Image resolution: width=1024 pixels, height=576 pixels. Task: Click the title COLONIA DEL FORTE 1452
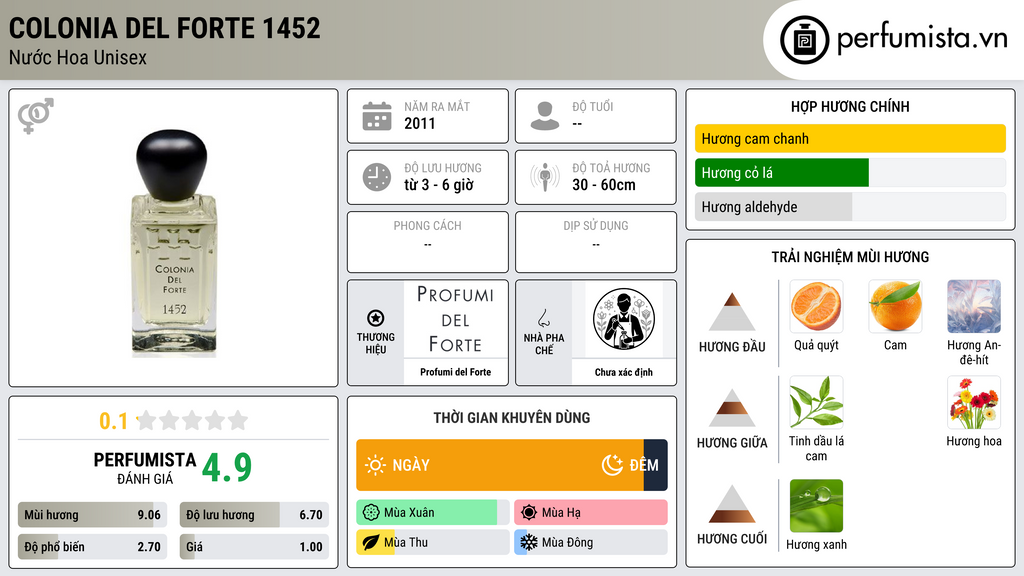point(165,28)
